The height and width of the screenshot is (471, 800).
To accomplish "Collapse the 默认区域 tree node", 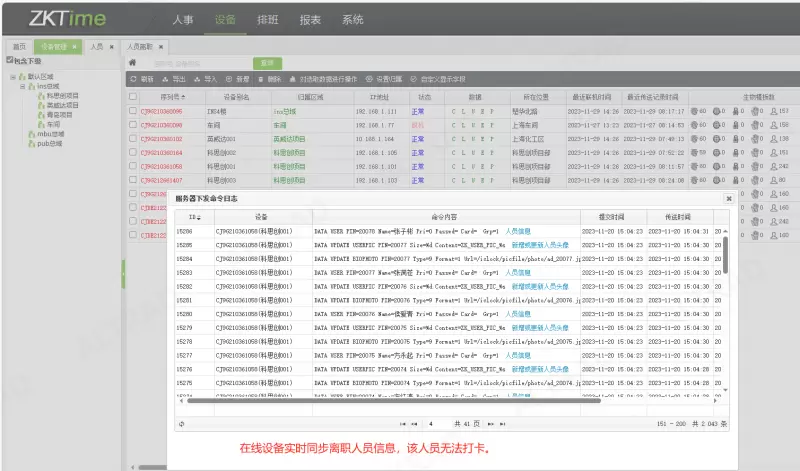I will tap(13, 76).
